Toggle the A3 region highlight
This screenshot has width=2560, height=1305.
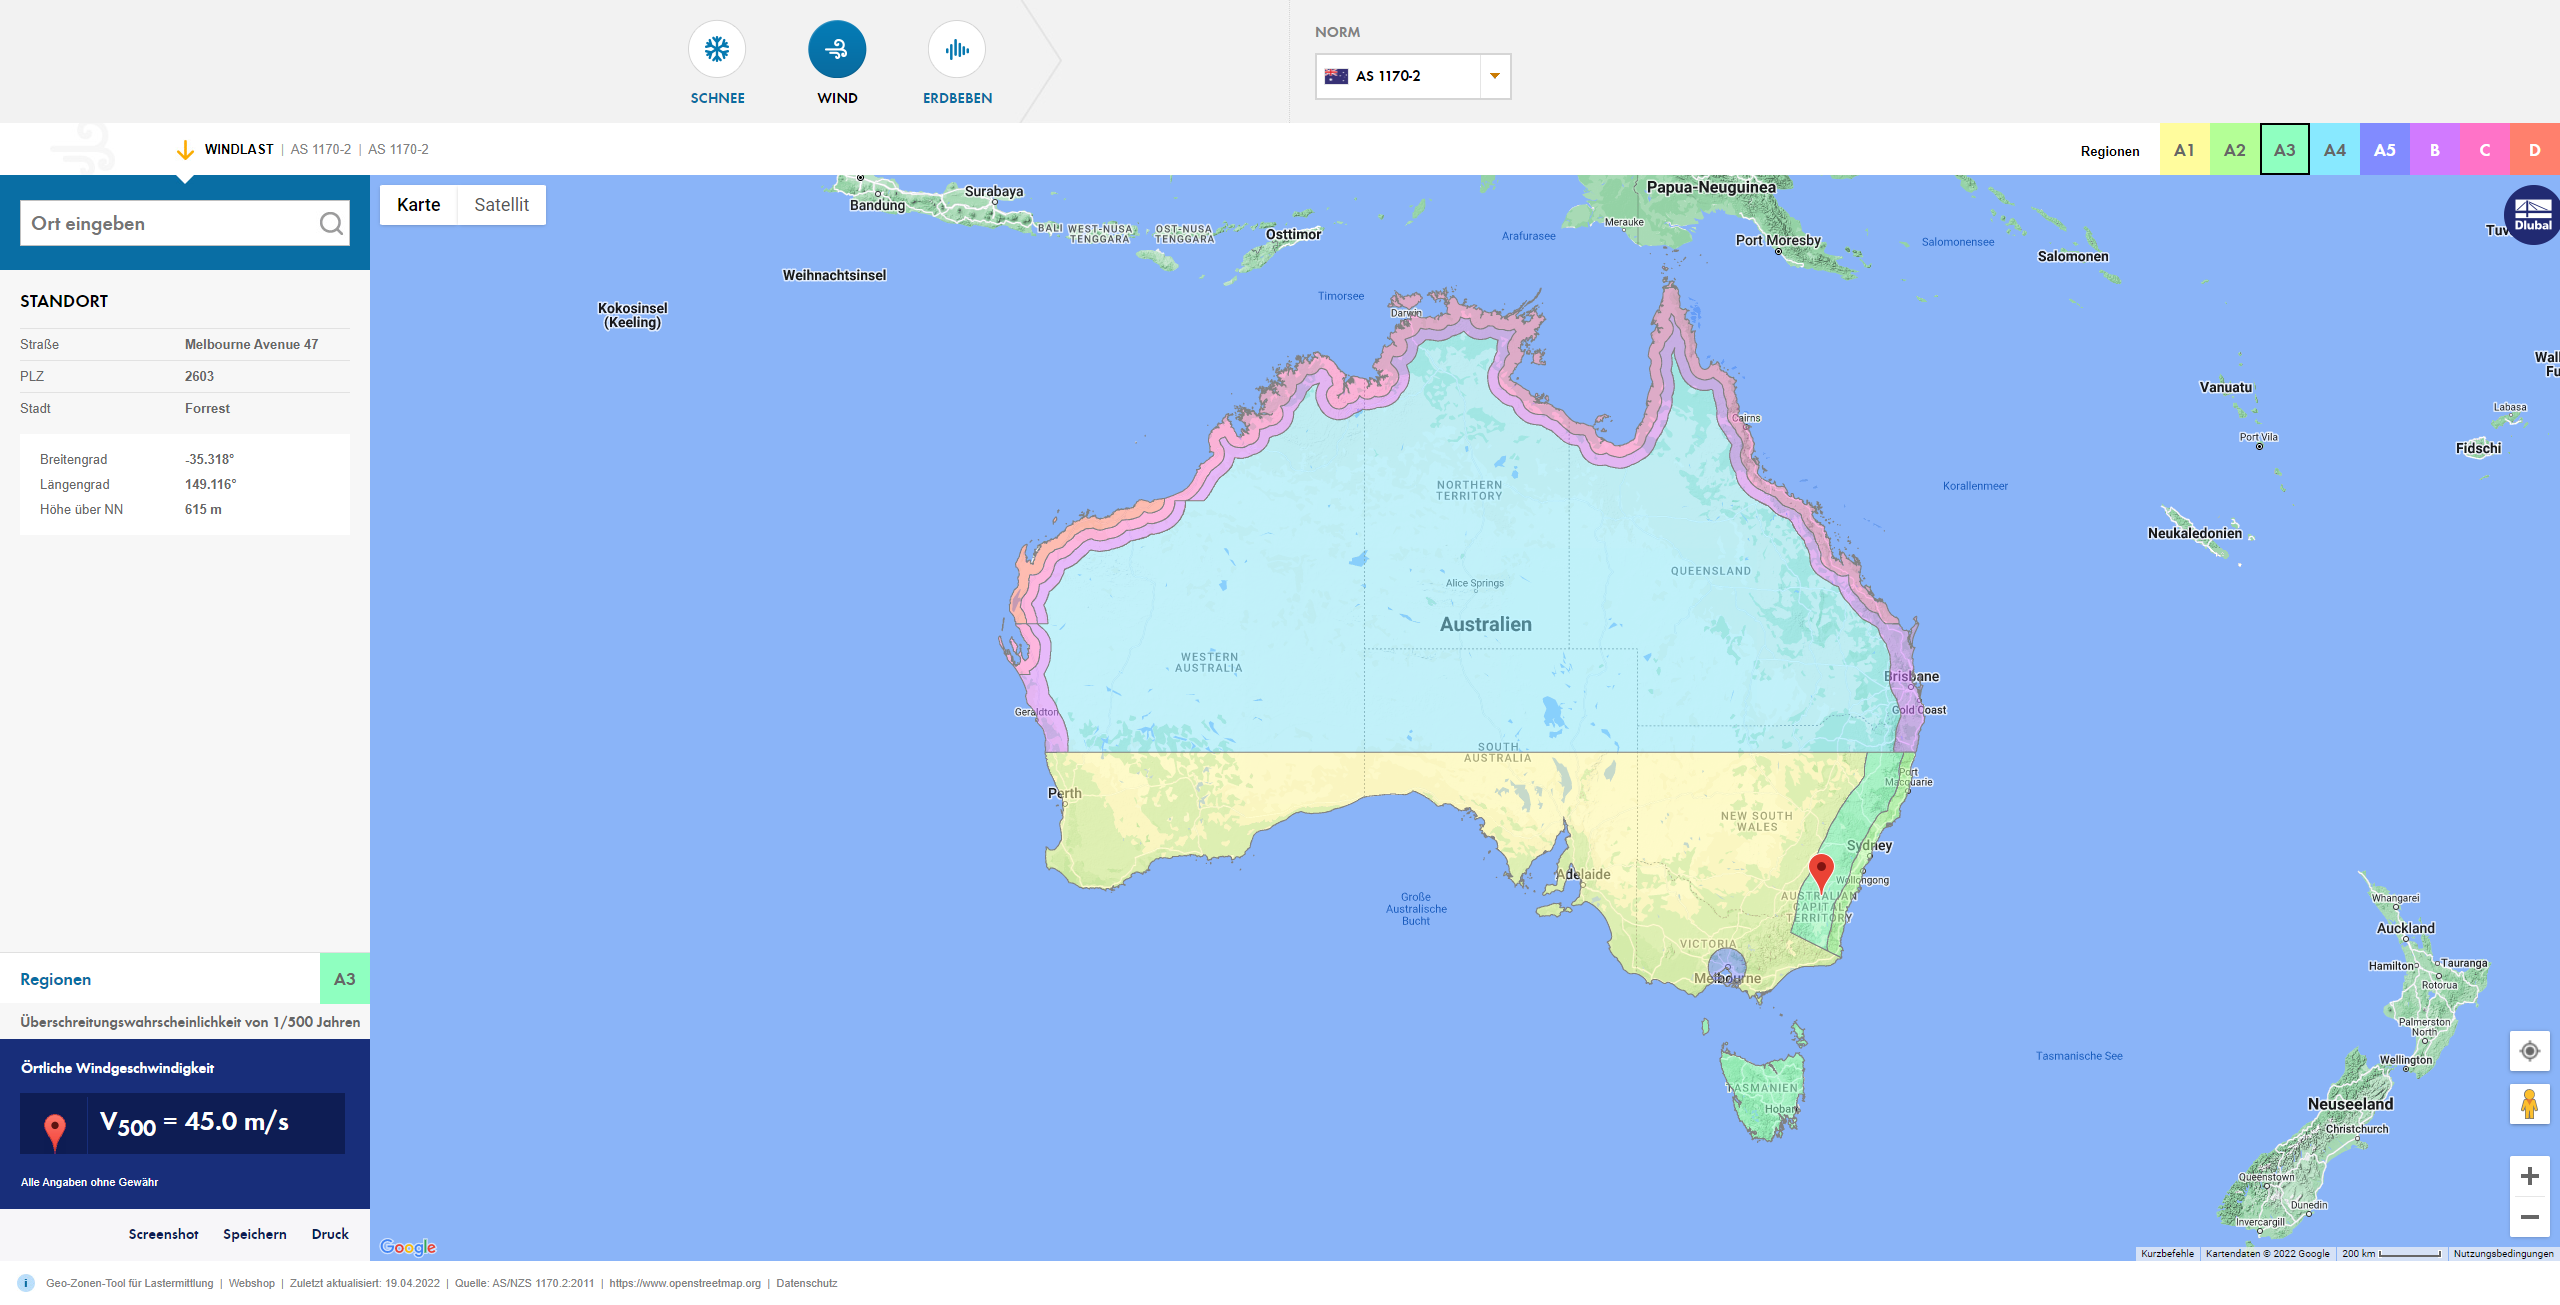(x=2285, y=149)
